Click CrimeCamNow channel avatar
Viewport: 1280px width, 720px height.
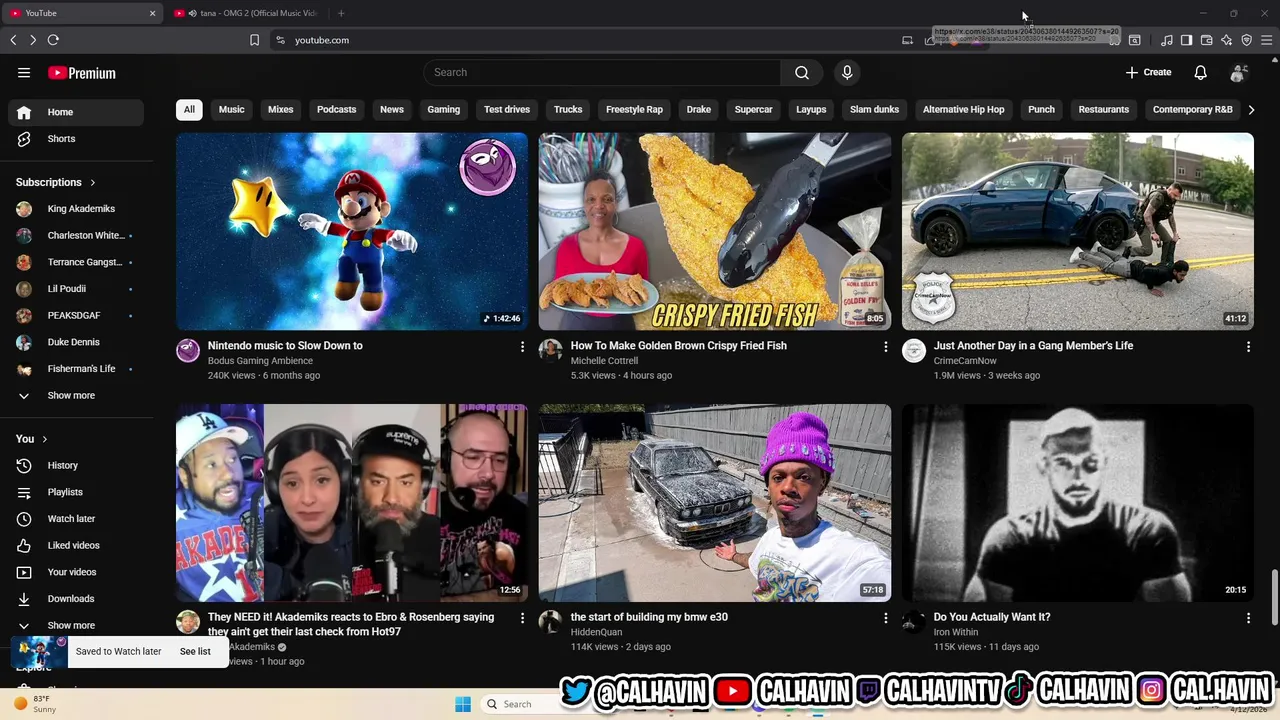914,350
